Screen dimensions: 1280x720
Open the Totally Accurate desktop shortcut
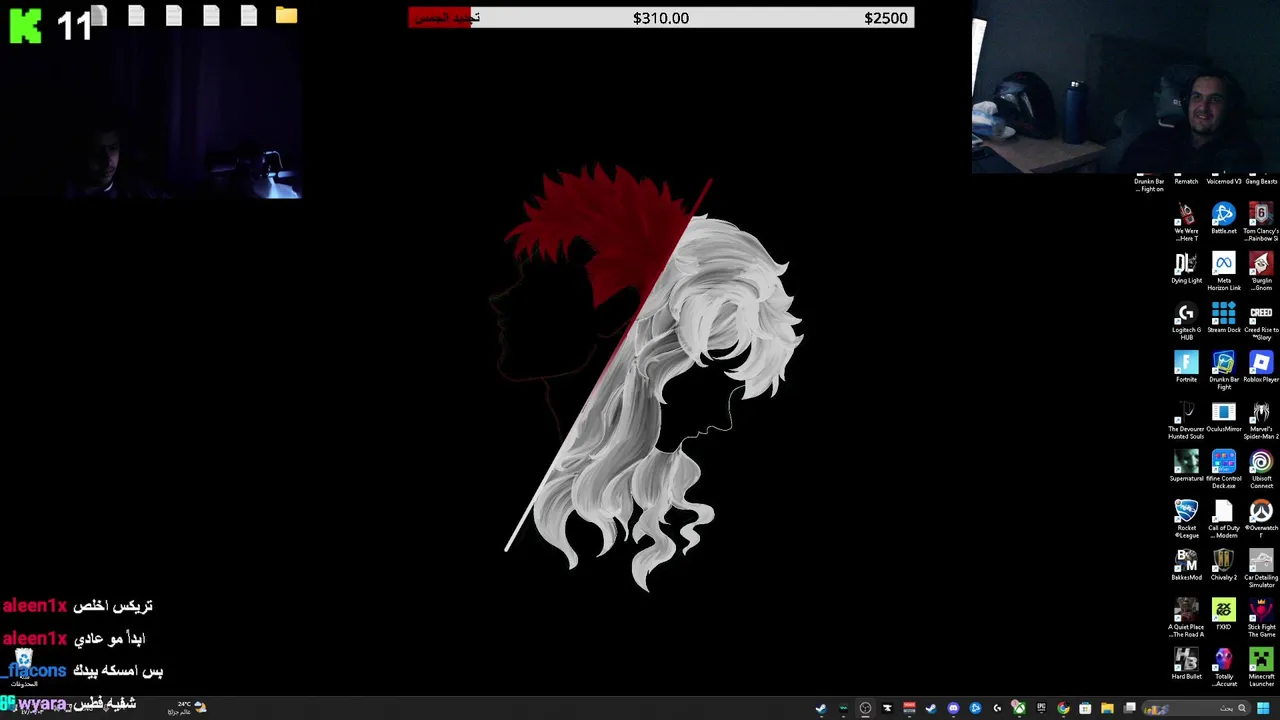[1223, 668]
